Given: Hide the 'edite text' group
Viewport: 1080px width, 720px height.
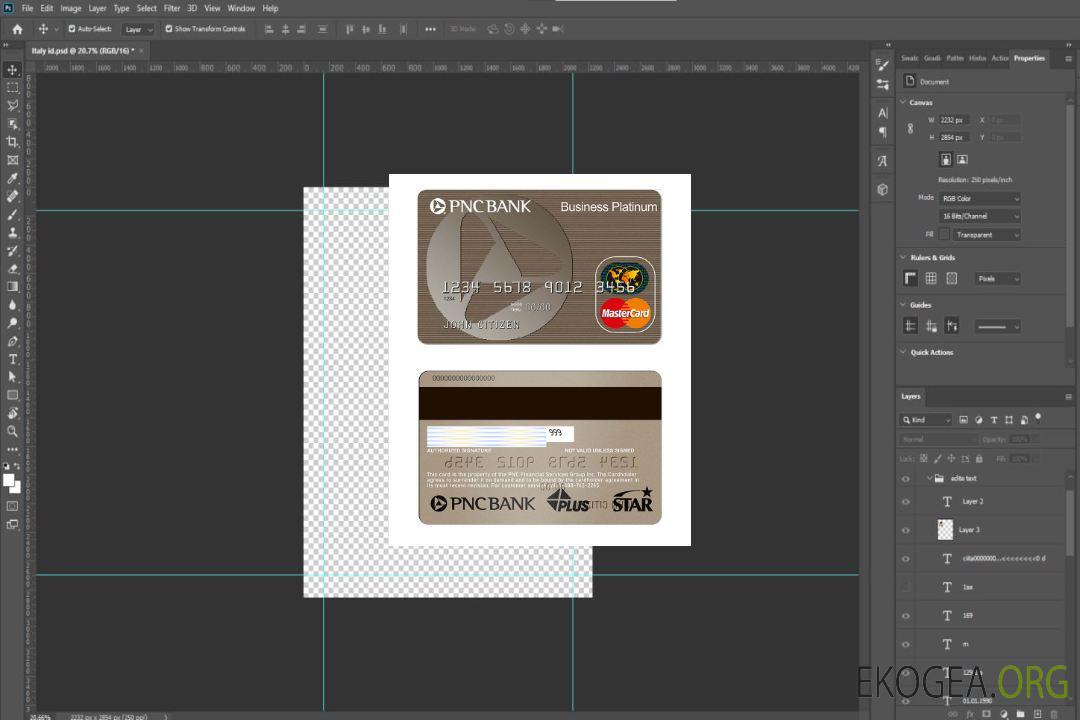Looking at the screenshot, I should pyautogui.click(x=906, y=479).
